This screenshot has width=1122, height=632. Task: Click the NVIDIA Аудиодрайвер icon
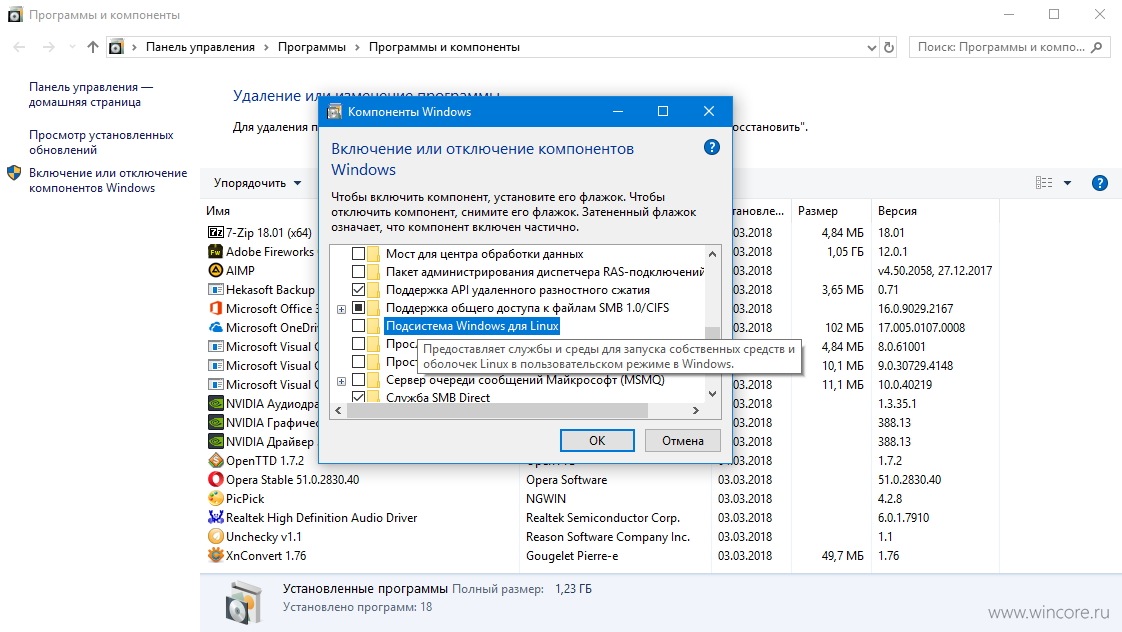(215, 404)
